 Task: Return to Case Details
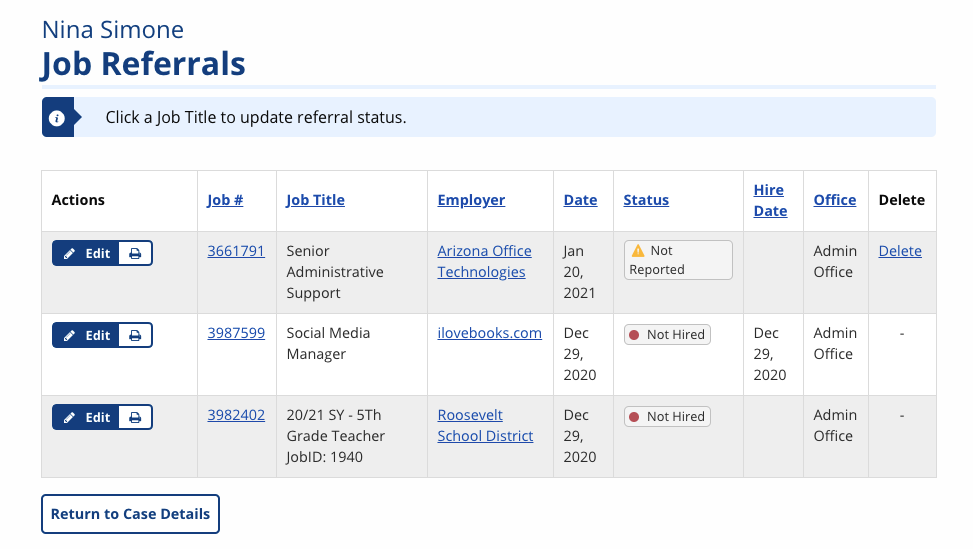pyautogui.click(x=130, y=514)
